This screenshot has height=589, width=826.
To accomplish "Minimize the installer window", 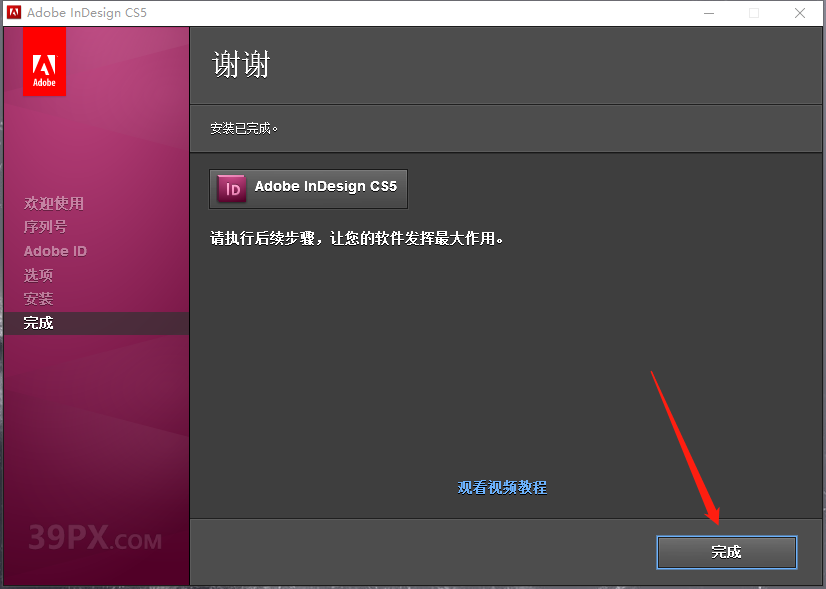I will click(x=709, y=13).
